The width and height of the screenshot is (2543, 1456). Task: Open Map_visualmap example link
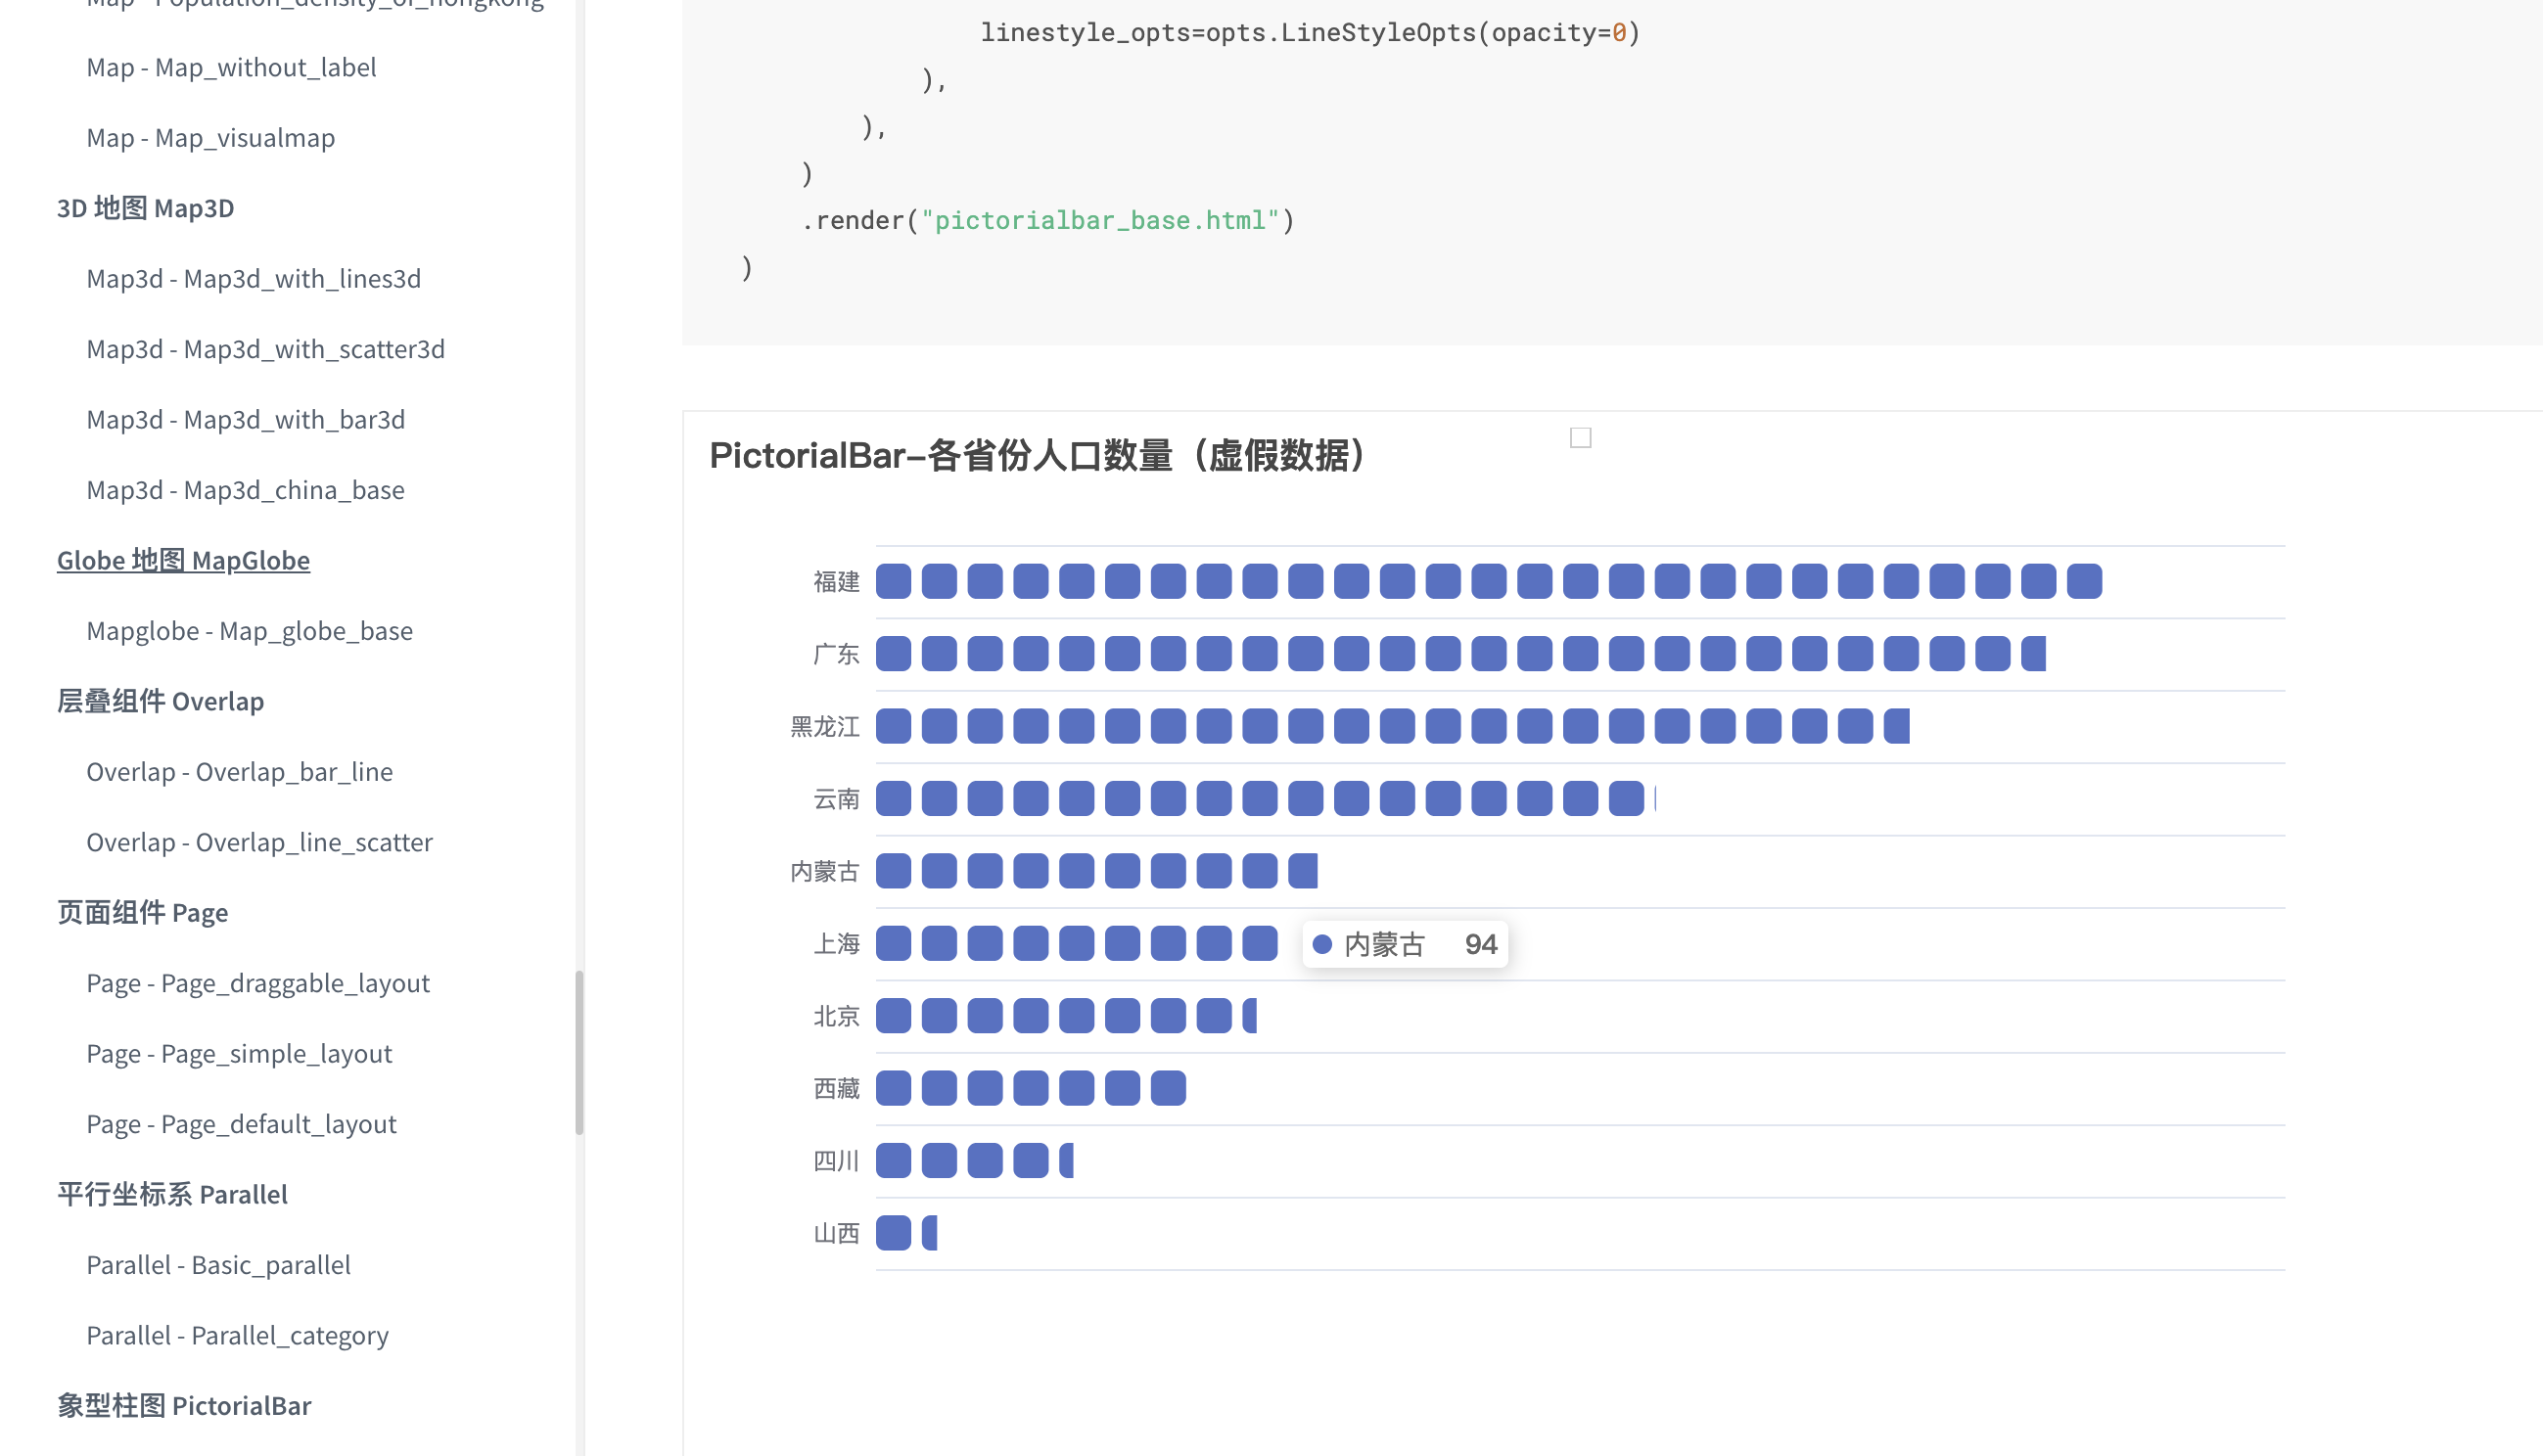(210, 137)
